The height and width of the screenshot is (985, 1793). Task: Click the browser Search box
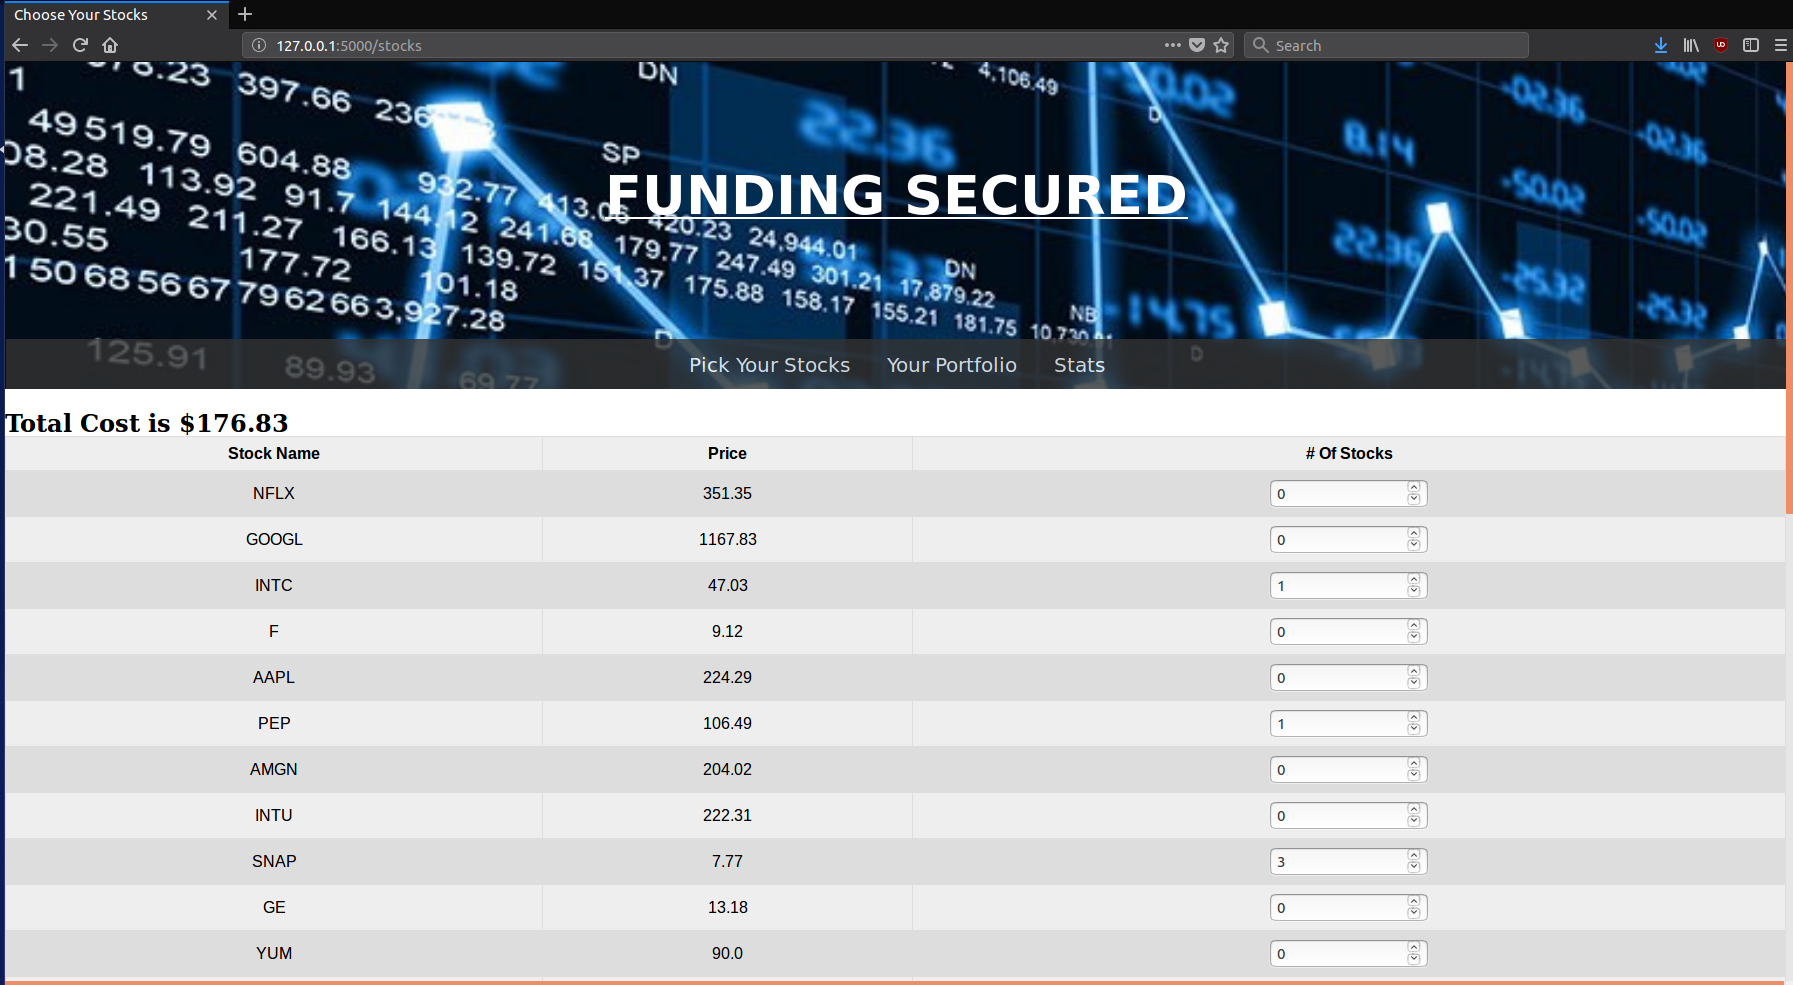point(1386,45)
